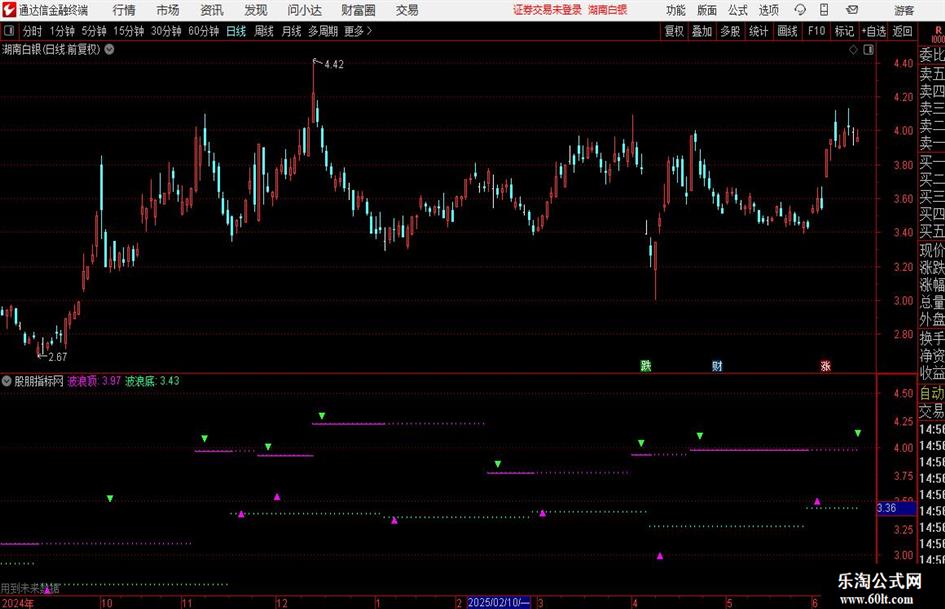Open the 功能 menu
The height and width of the screenshot is (609, 945).
tap(676, 10)
